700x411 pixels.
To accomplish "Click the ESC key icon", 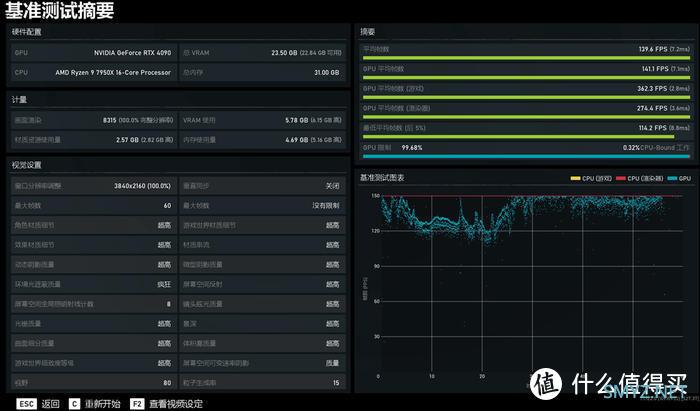I will point(26,404).
